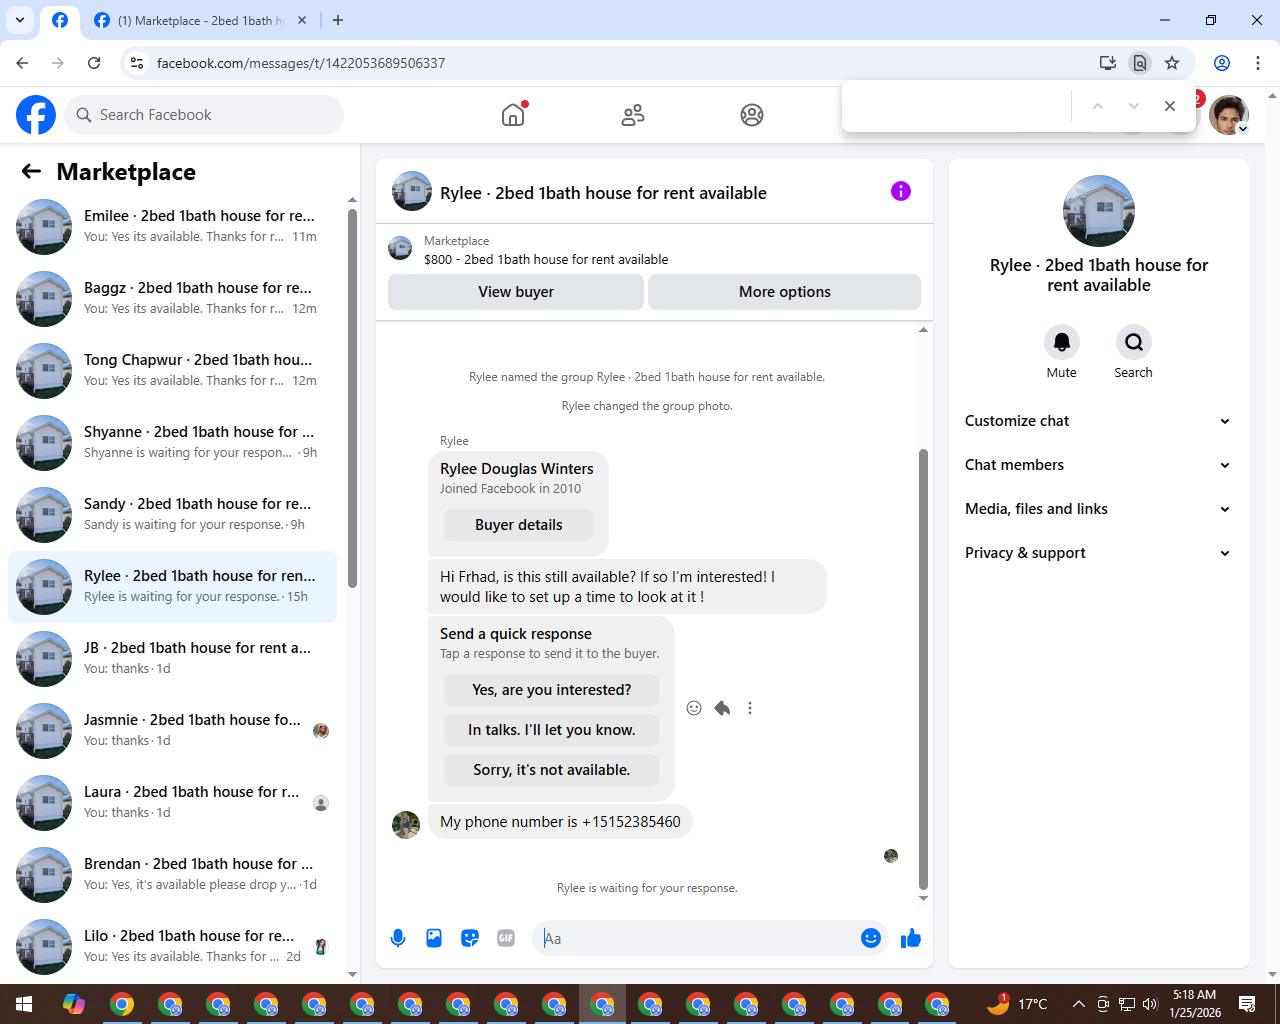Image resolution: width=1280 pixels, height=1024 pixels.
Task: Expand the Privacy & support section
Action: point(1099,553)
